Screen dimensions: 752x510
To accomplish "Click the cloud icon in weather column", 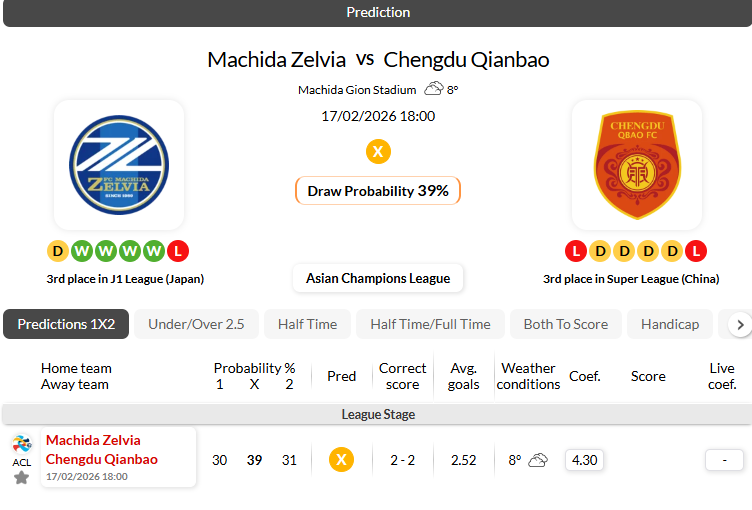I will [538, 460].
